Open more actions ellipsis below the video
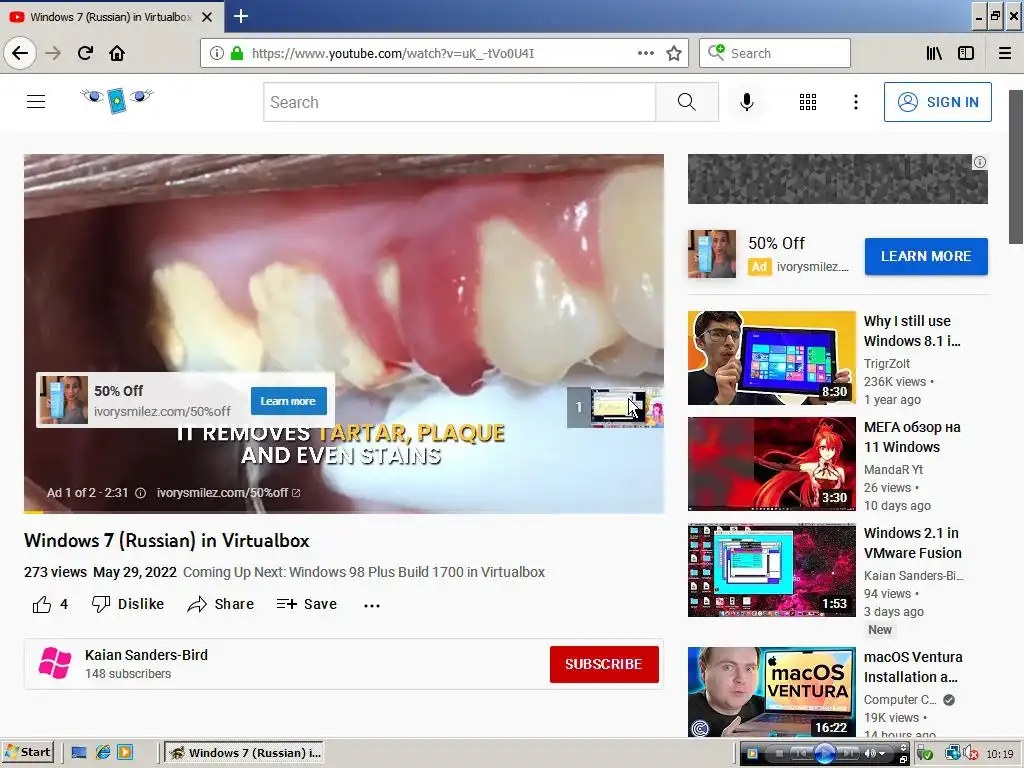This screenshot has height=768, width=1024. point(372,605)
